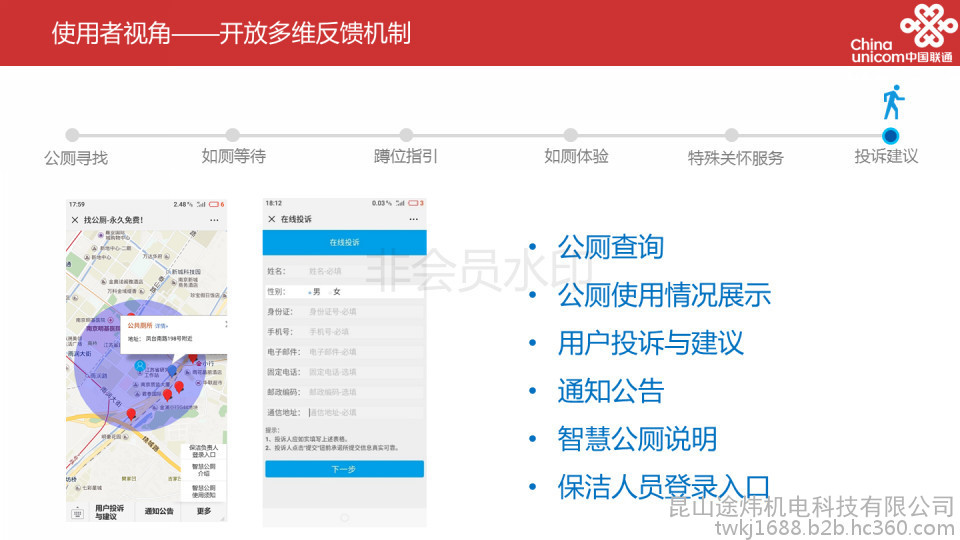Open the three-dot menu on the 在线投诉 page

[414, 219]
